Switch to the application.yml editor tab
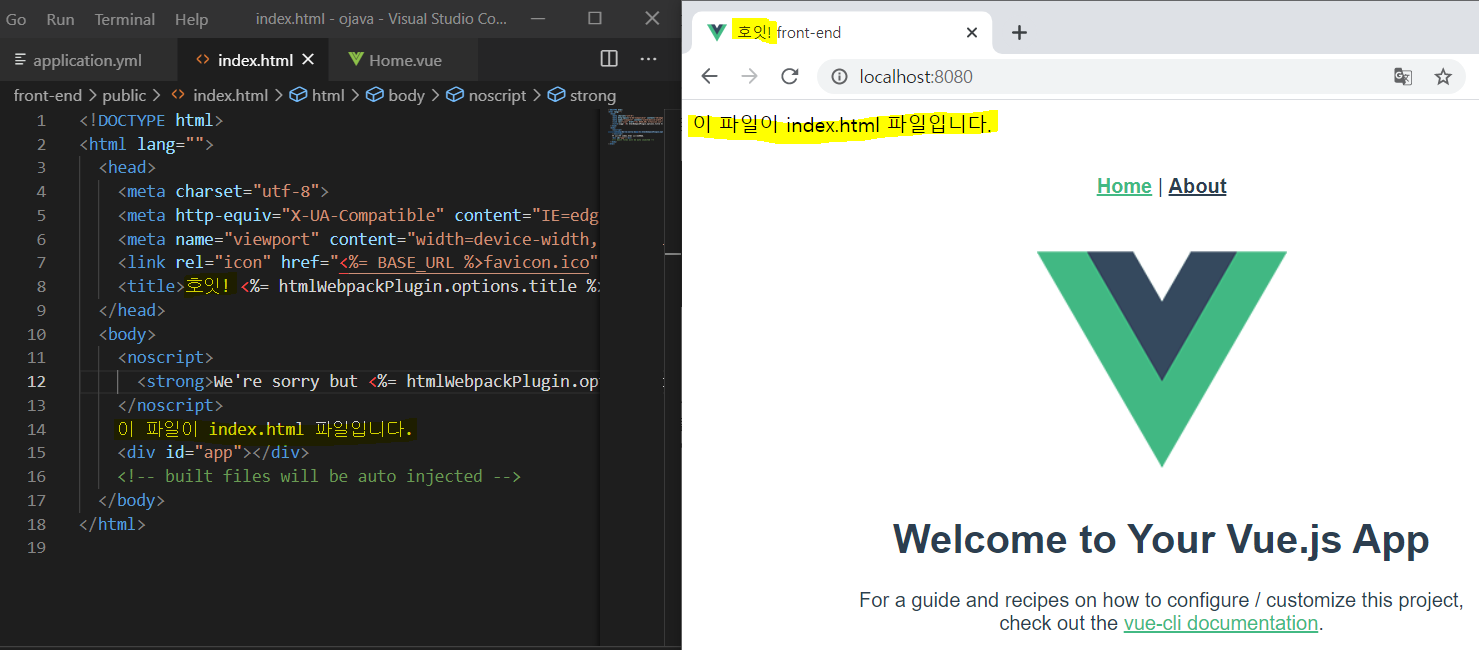1479x650 pixels. [88, 60]
